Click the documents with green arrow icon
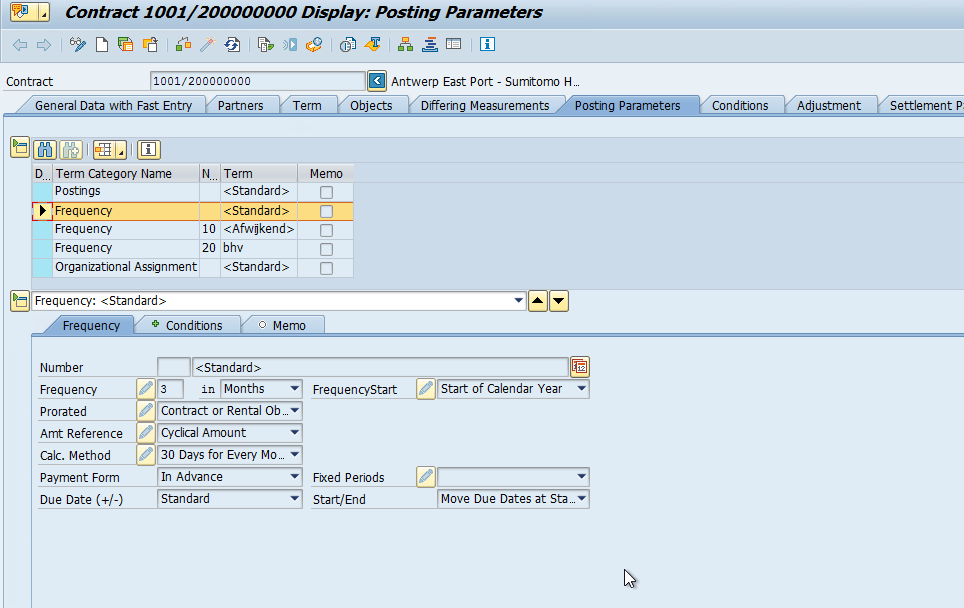Viewport: 964px width, 608px height. 265,44
